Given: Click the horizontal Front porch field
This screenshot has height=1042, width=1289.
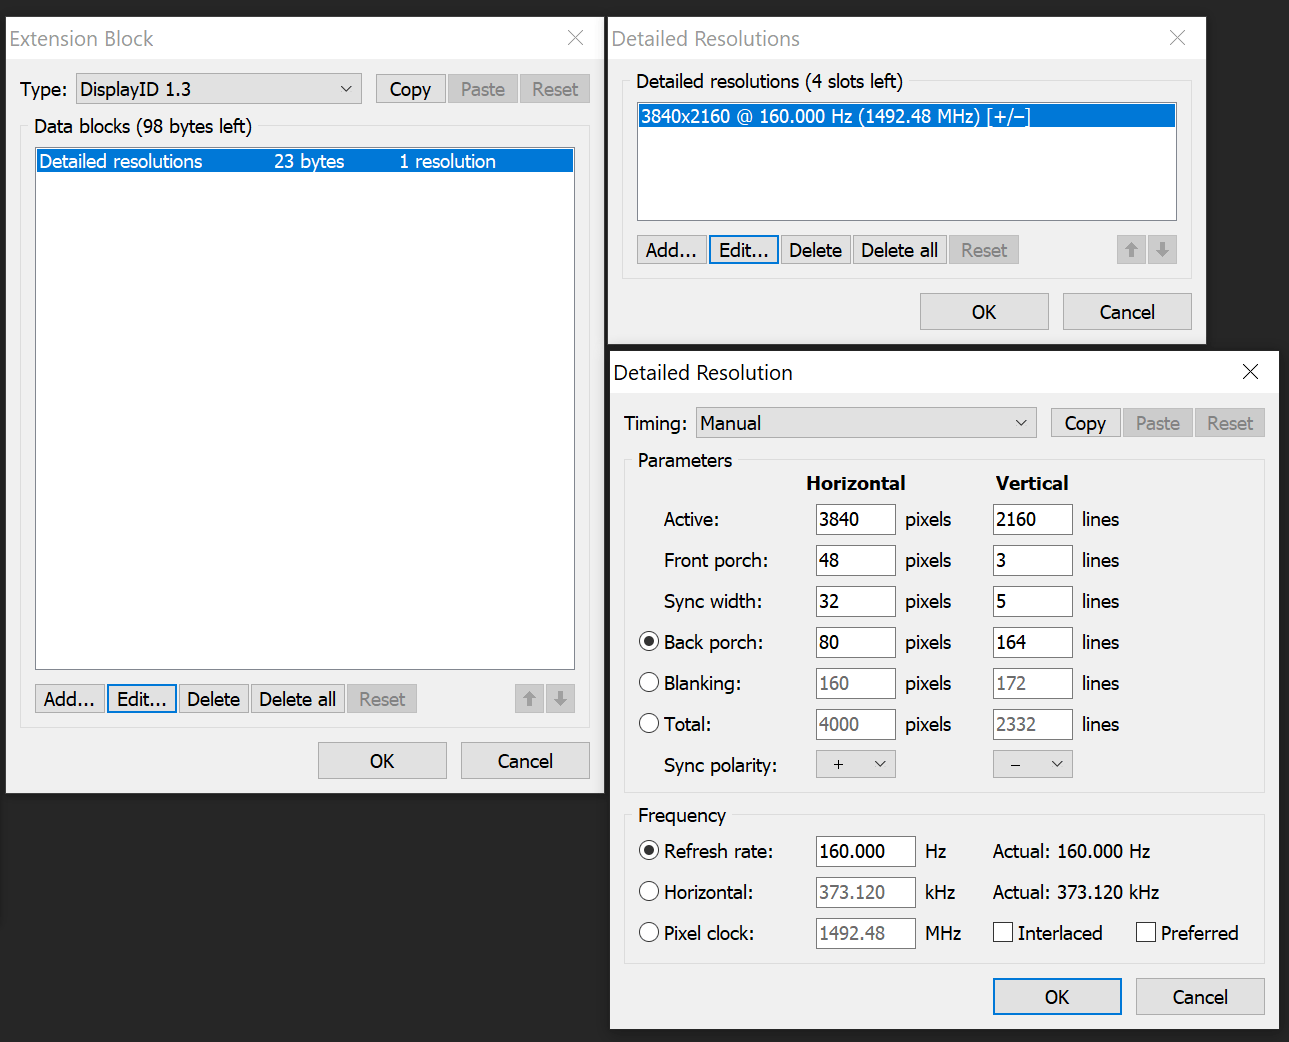Looking at the screenshot, I should pyautogui.click(x=855, y=560).
